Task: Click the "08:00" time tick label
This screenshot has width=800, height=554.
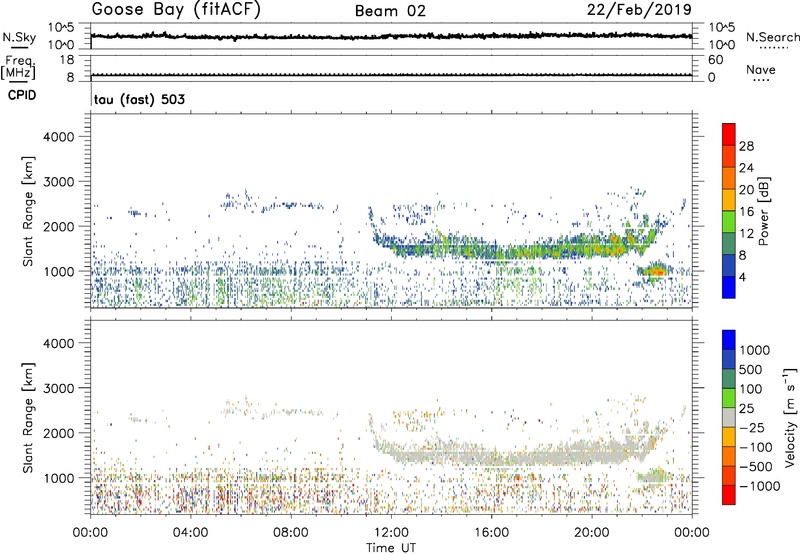Action: coord(291,533)
